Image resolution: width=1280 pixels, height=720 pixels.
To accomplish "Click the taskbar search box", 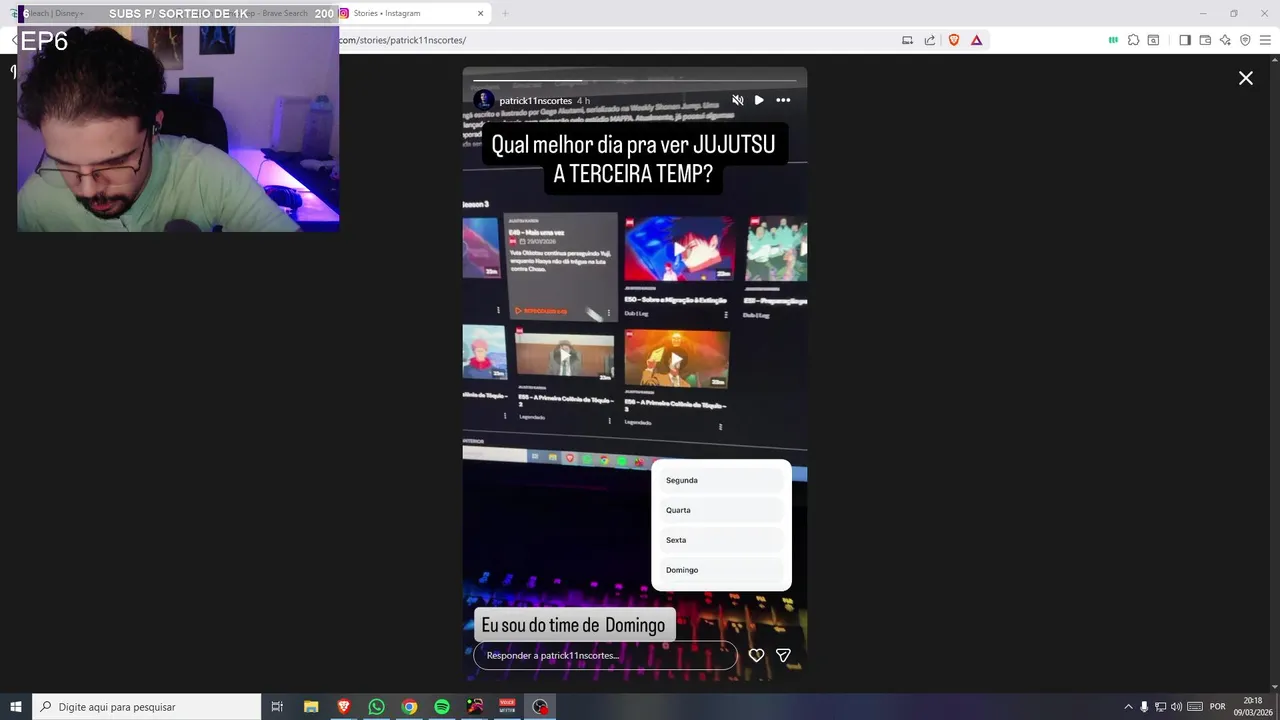I will pyautogui.click(x=147, y=707).
